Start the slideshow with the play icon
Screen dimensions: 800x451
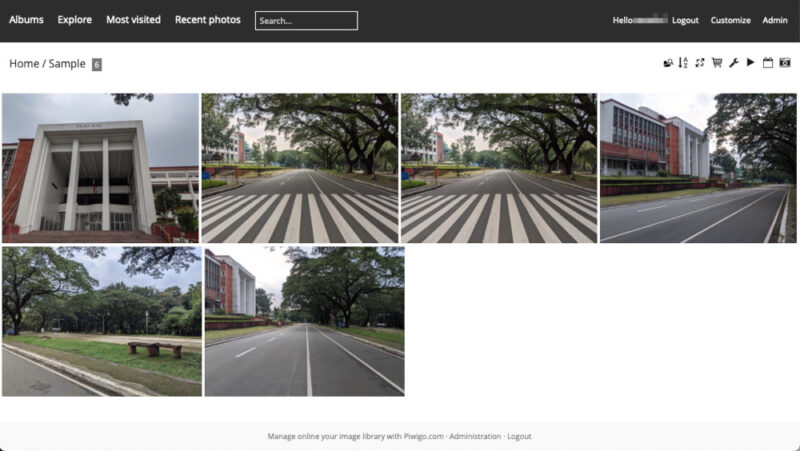pyautogui.click(x=751, y=63)
